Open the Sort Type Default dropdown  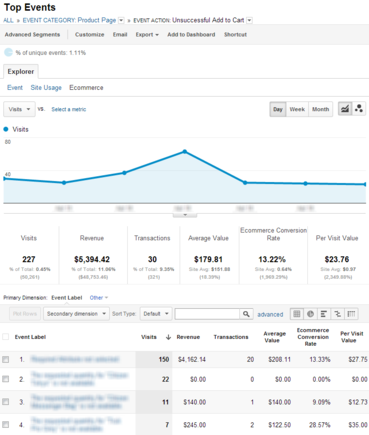point(156,314)
